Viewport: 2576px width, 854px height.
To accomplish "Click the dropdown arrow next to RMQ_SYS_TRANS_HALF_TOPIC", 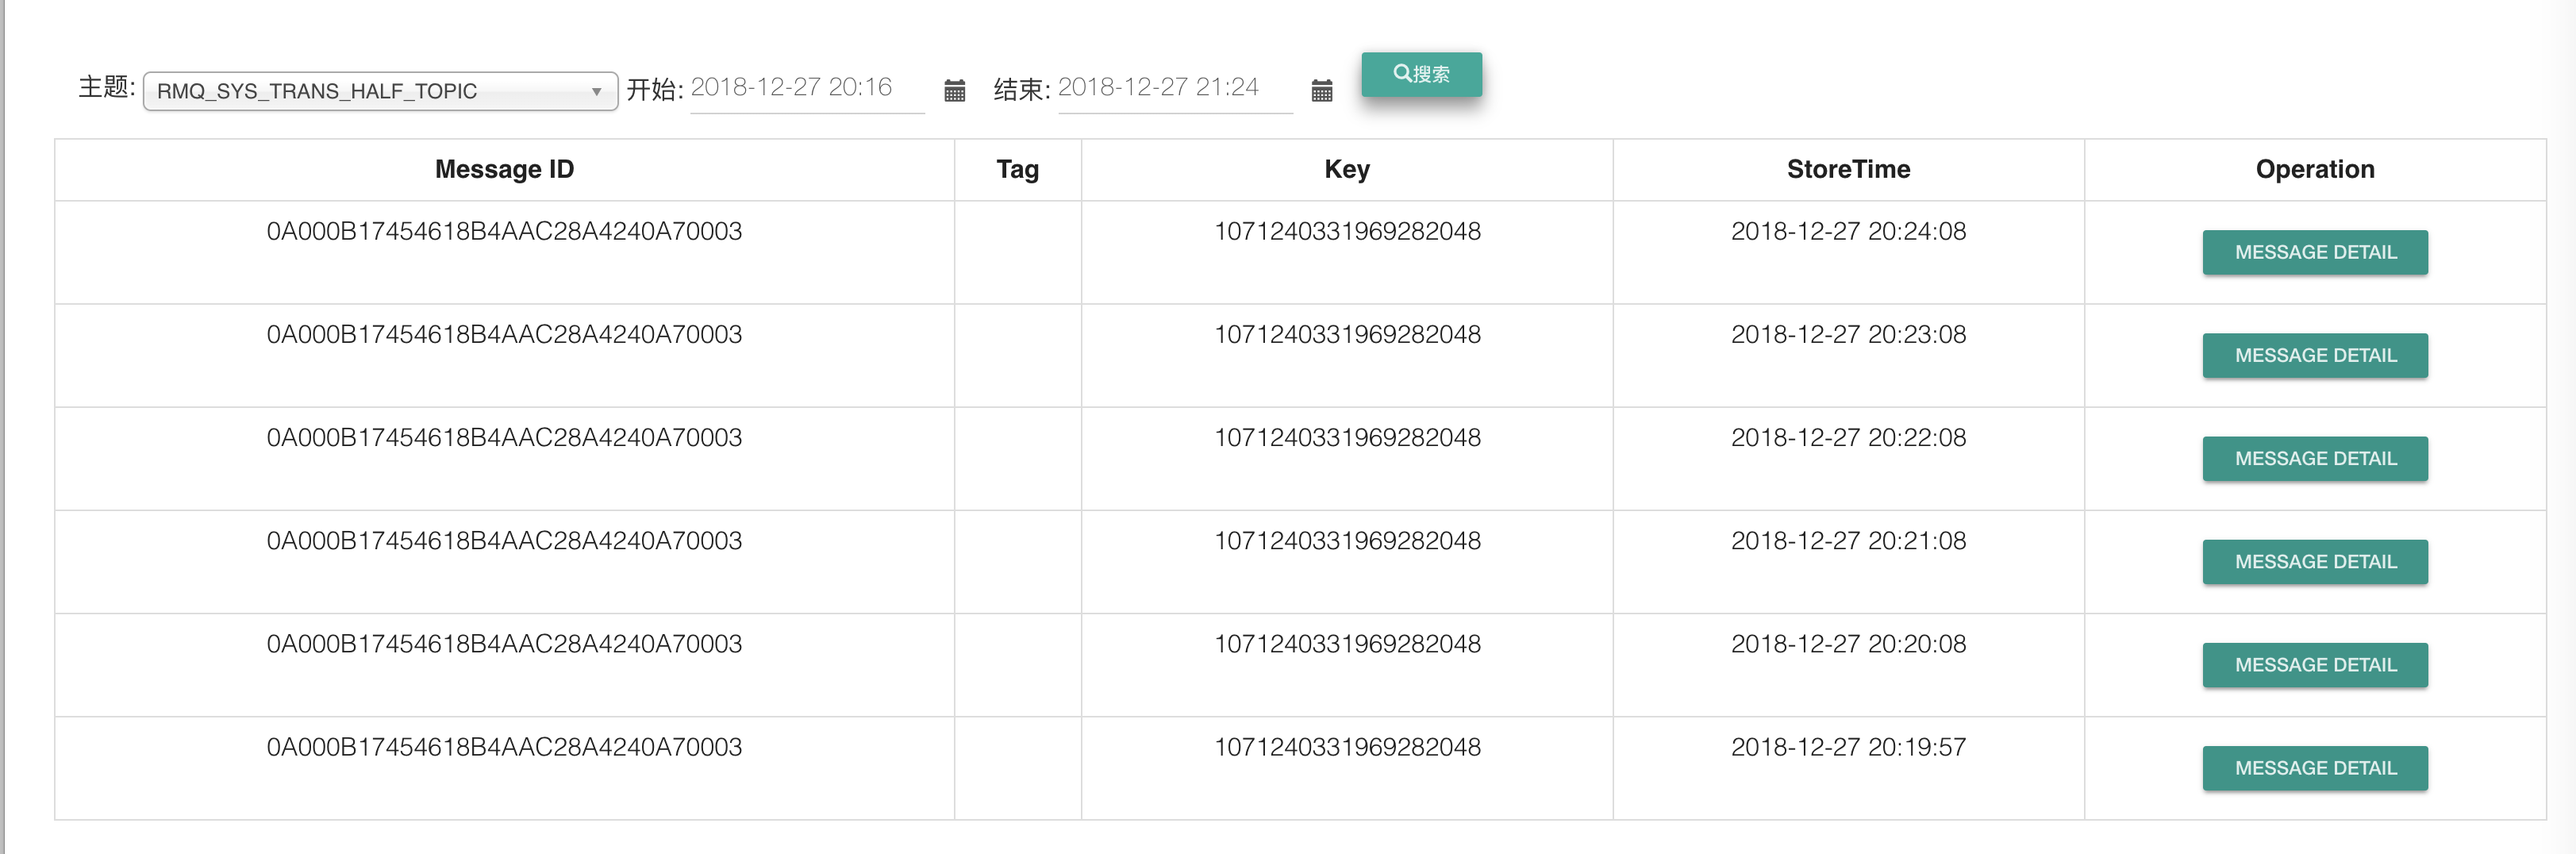I will 598,91.
